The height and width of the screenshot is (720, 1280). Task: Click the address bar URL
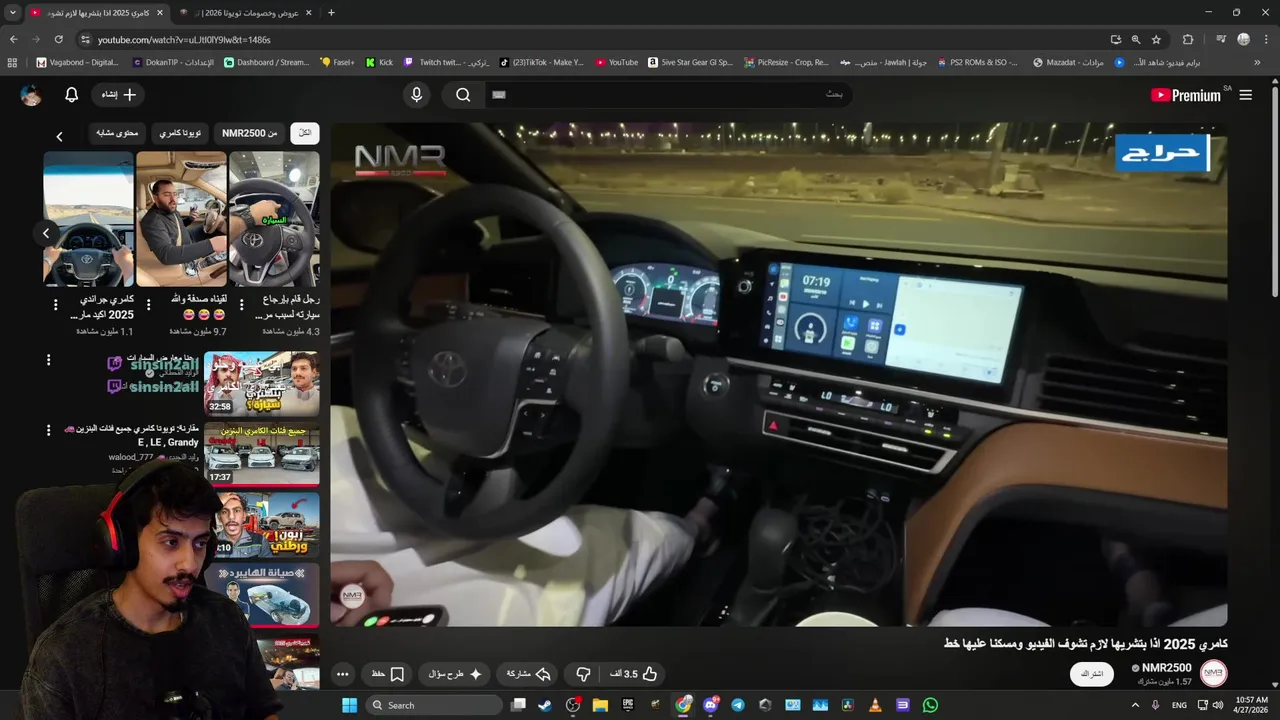click(184, 40)
